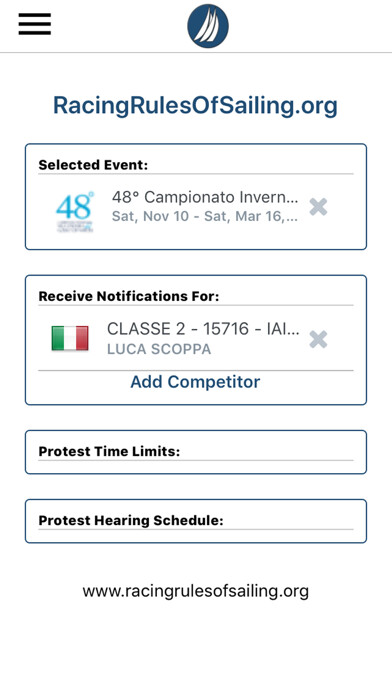Image resolution: width=392 pixels, height=696 pixels.
Task: Open the hamburger menu
Action: coord(35,24)
